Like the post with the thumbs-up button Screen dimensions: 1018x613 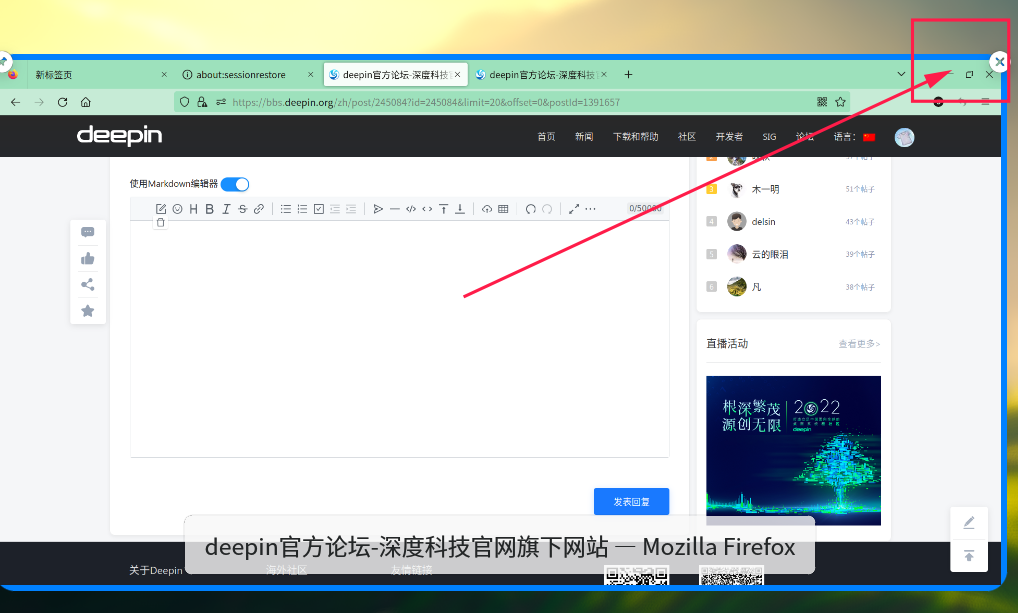88,258
